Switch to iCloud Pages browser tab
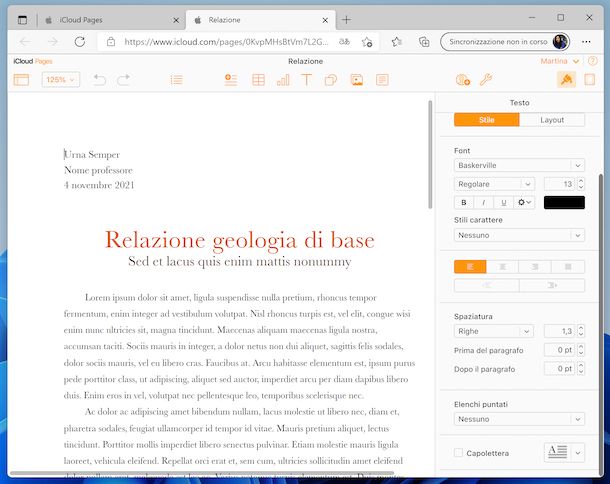Viewport: 610px width, 484px height. [x=111, y=20]
